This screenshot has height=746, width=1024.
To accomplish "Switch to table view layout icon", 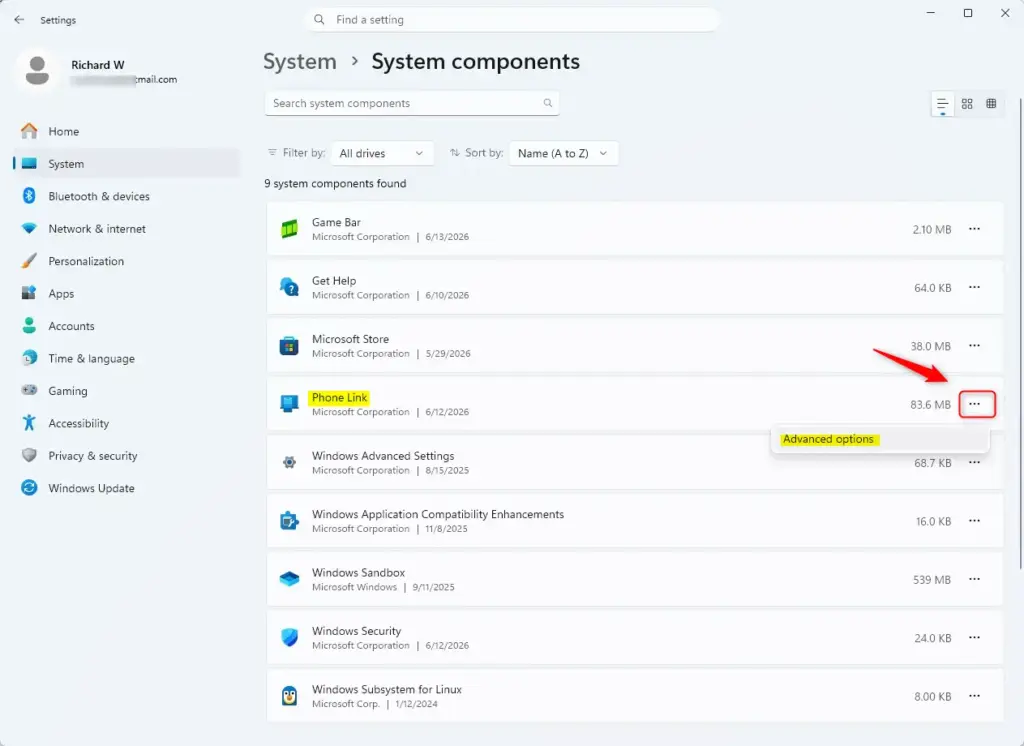I will (x=991, y=103).
